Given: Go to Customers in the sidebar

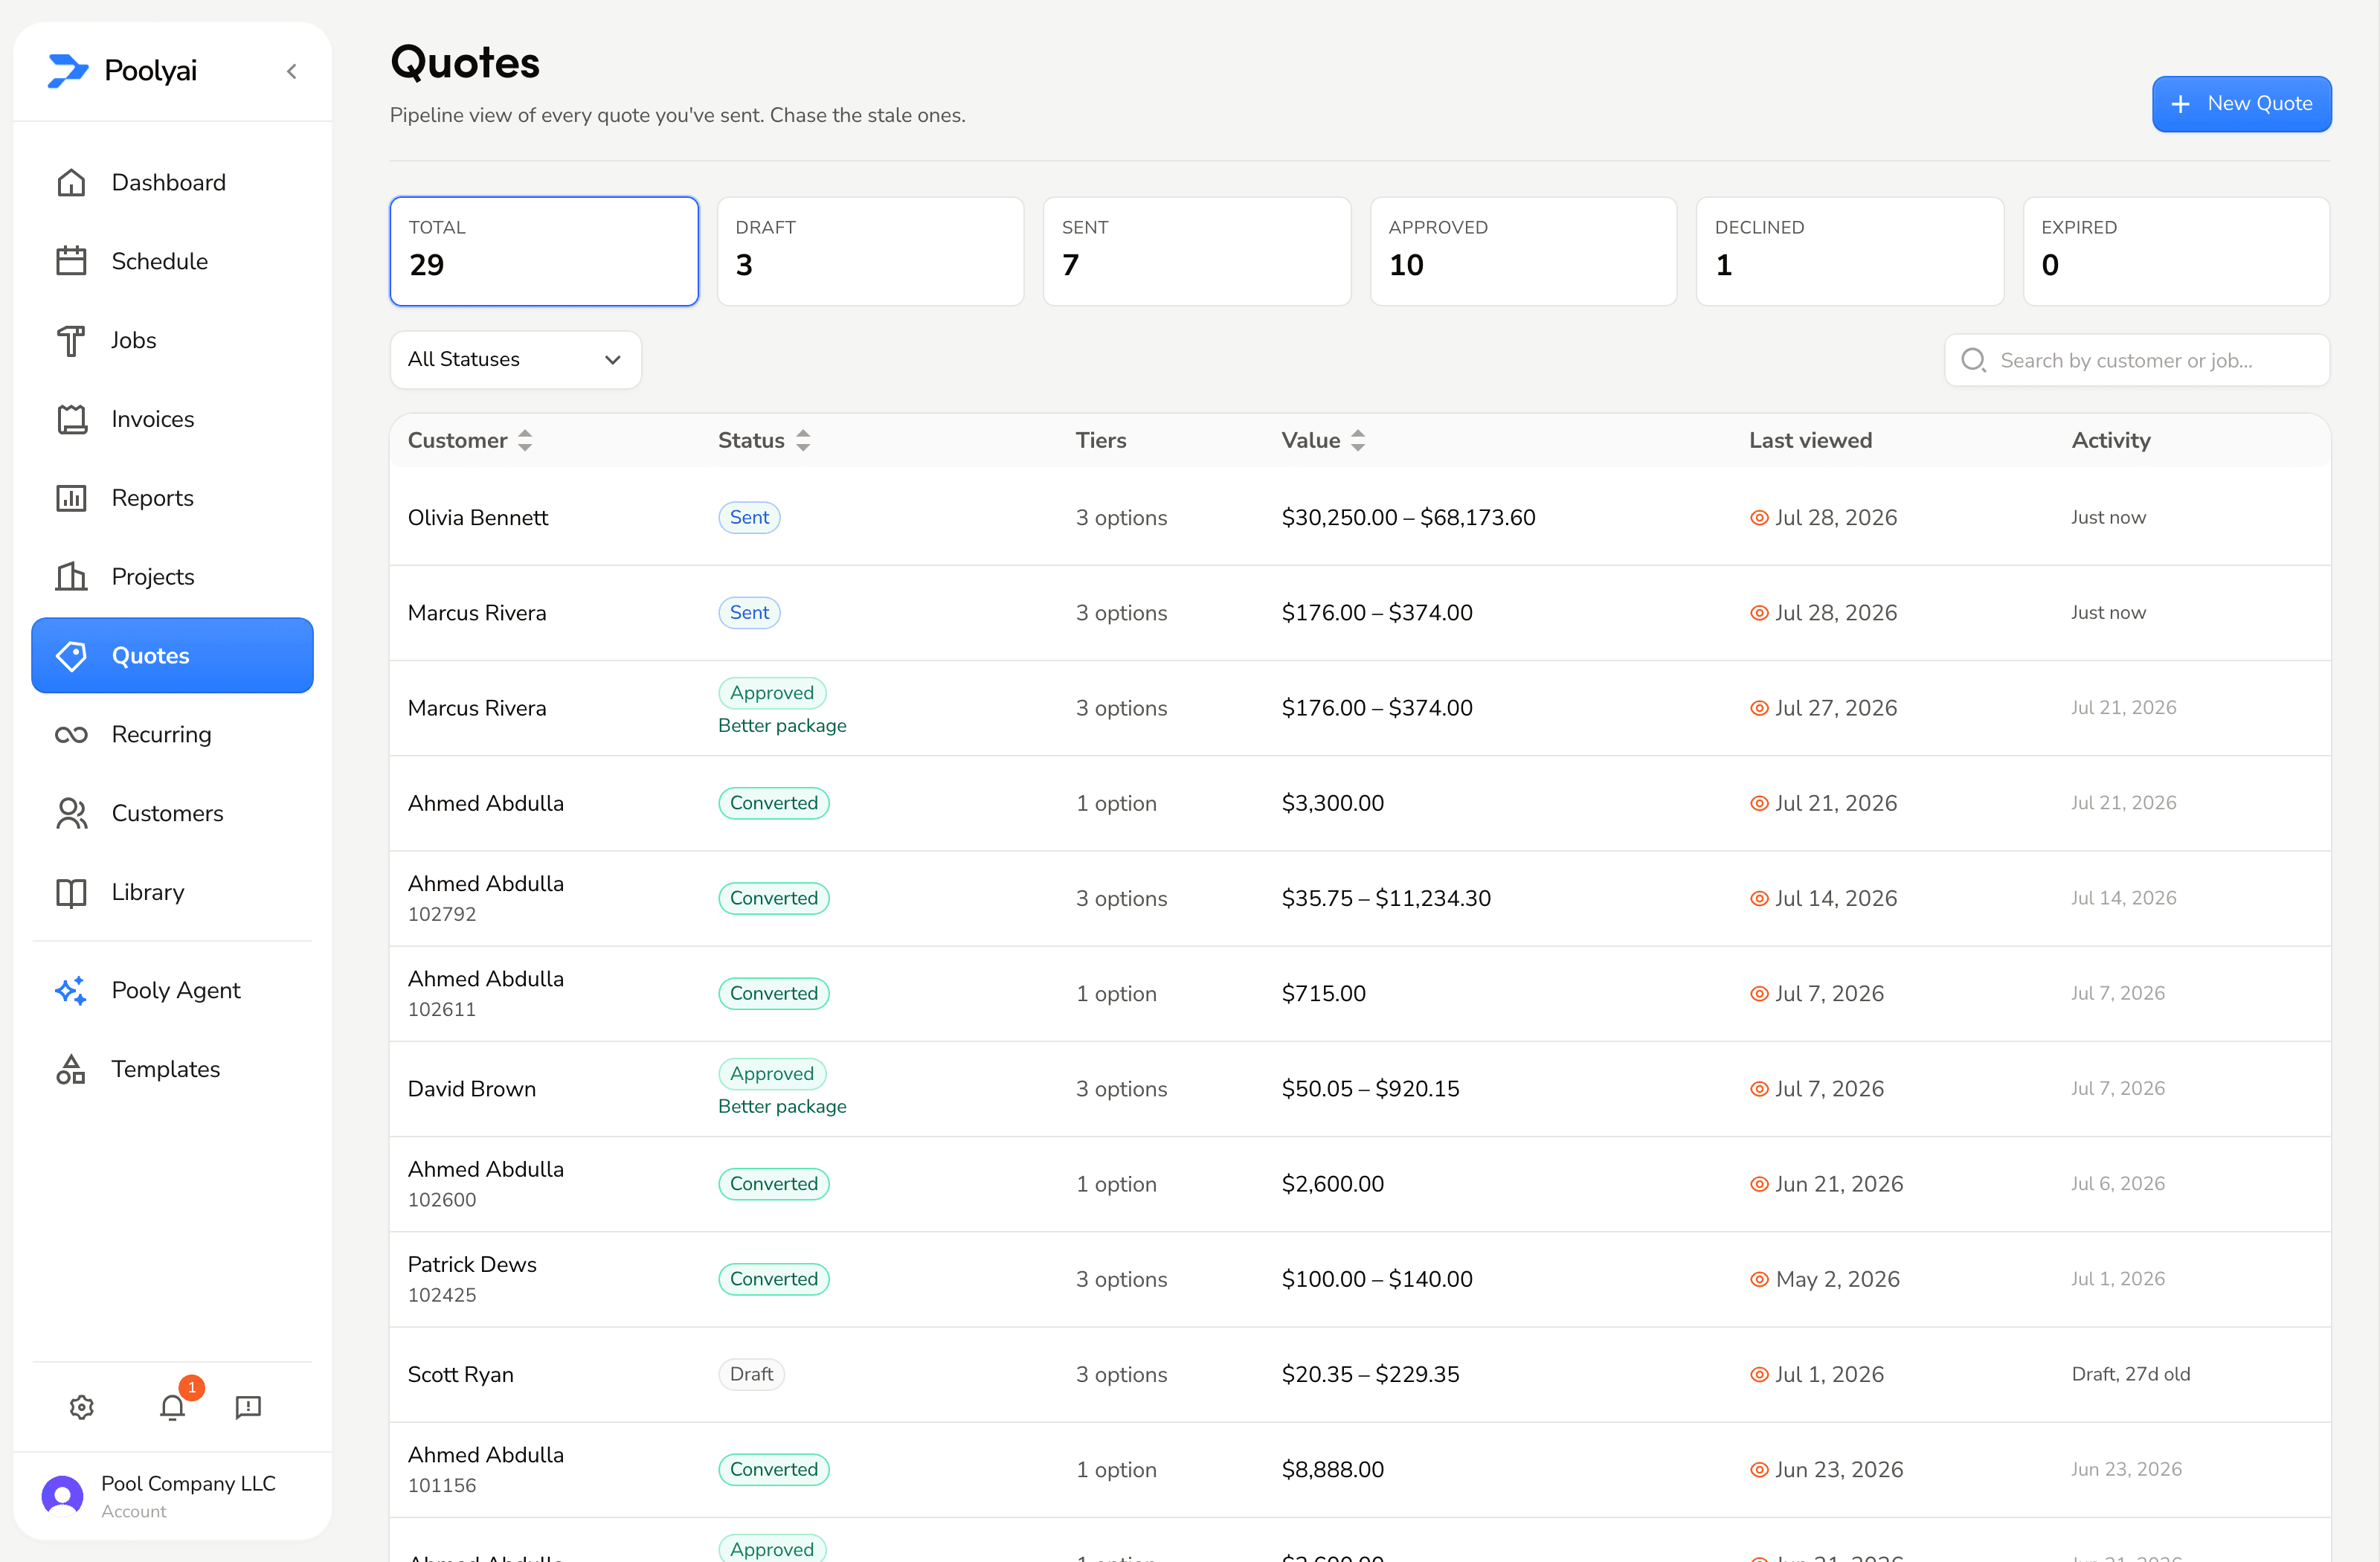Looking at the screenshot, I should pyautogui.click(x=172, y=814).
